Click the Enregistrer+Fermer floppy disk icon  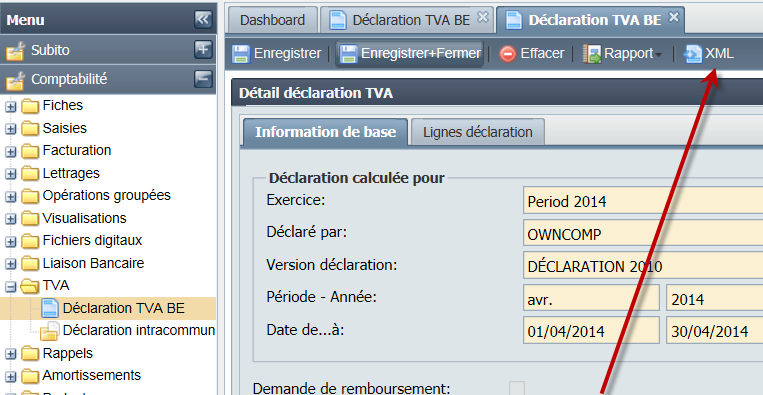pos(348,54)
